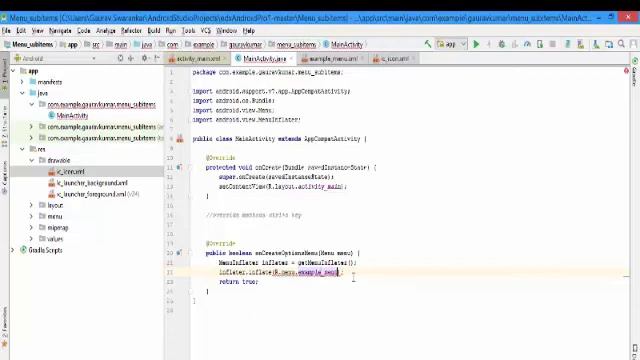Click Attach debugger to Android process icon
Viewport: 640px width, 360px height.
(x=540, y=44)
